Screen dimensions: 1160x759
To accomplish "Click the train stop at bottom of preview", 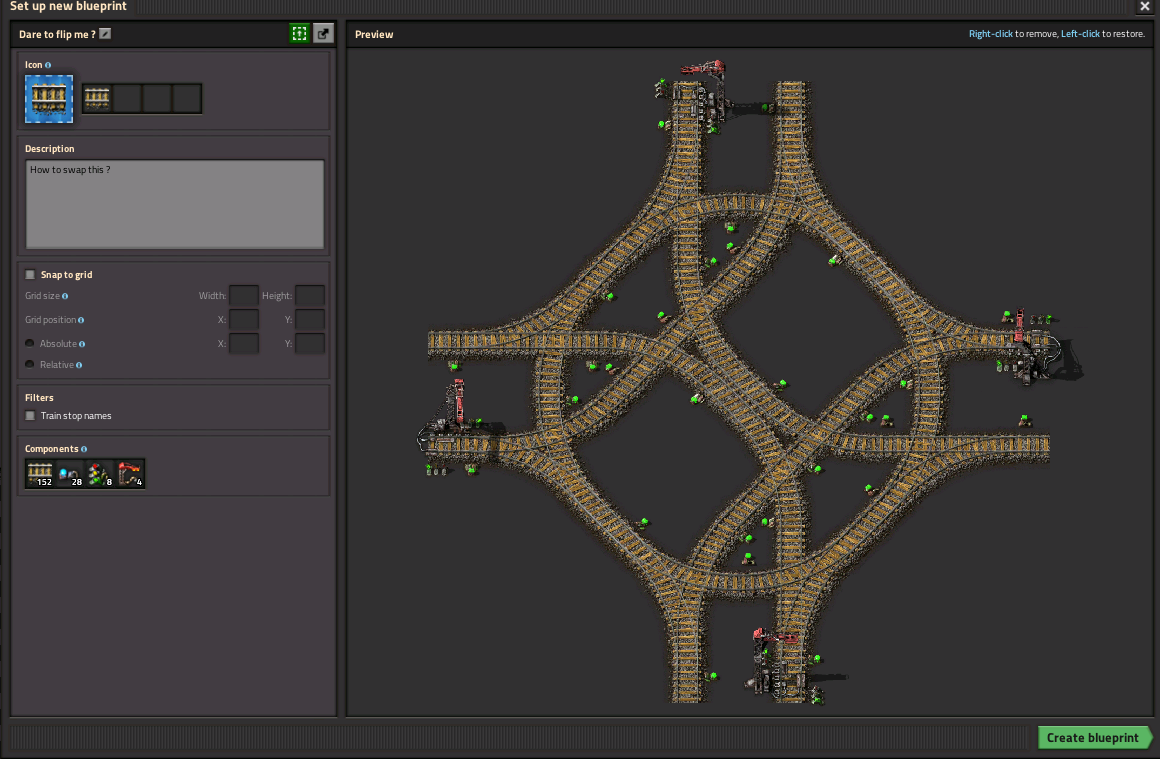I will pyautogui.click(x=775, y=661).
